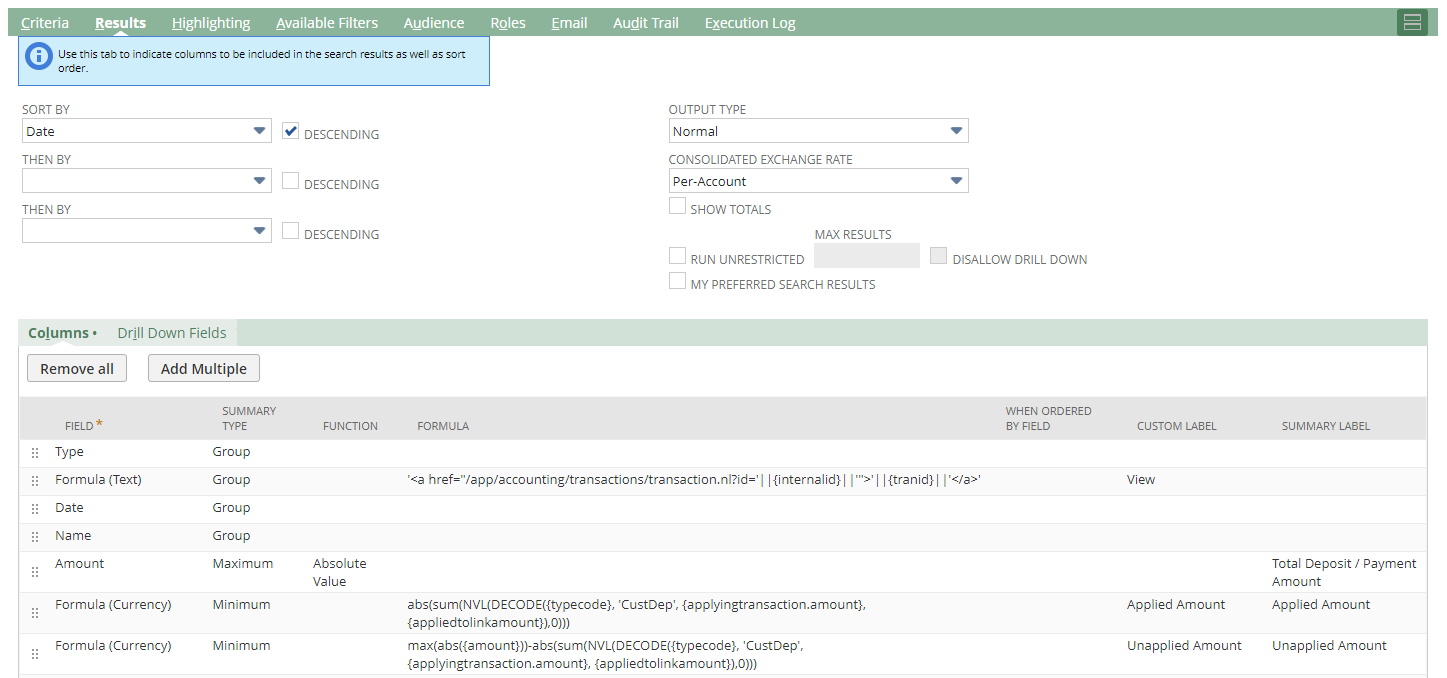Screen dimensions: 1447x678
Task: Click formula starting with abs(sum(NVL(DECODE
Action: [637, 613]
